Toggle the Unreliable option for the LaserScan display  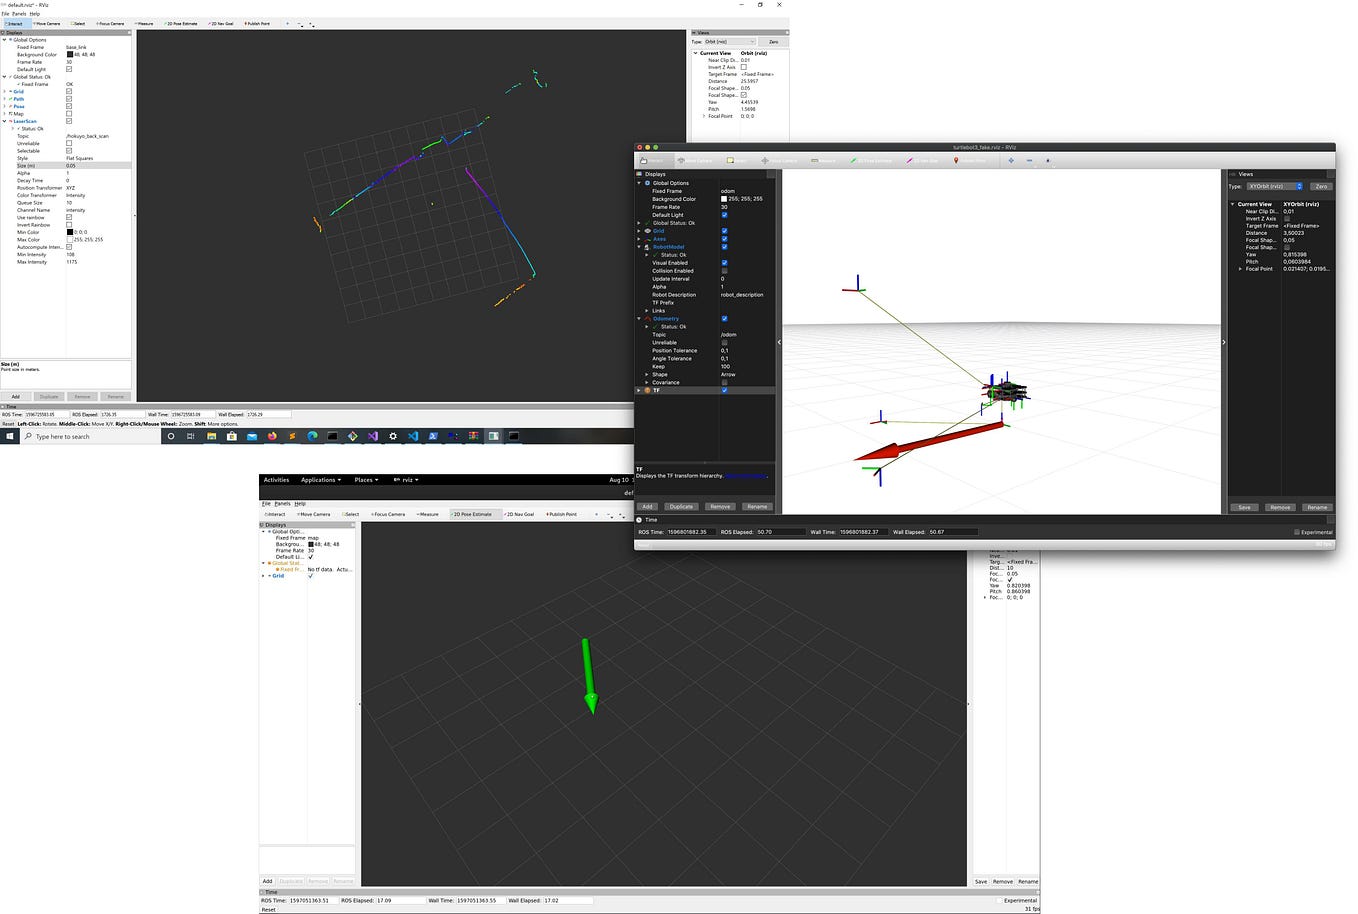coord(67,143)
